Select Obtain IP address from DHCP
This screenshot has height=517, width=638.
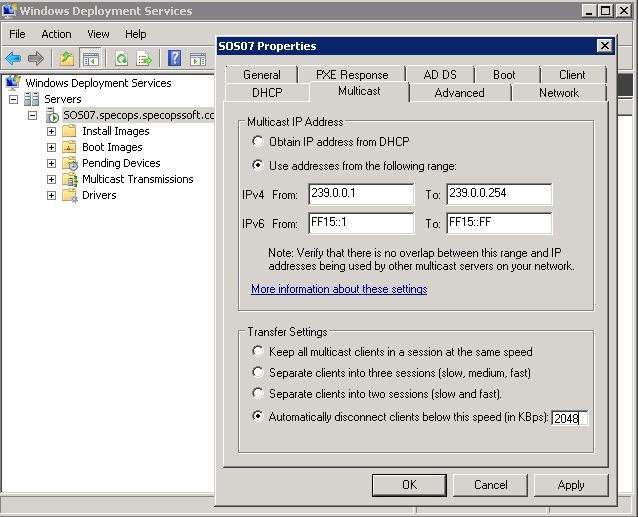tap(258, 141)
